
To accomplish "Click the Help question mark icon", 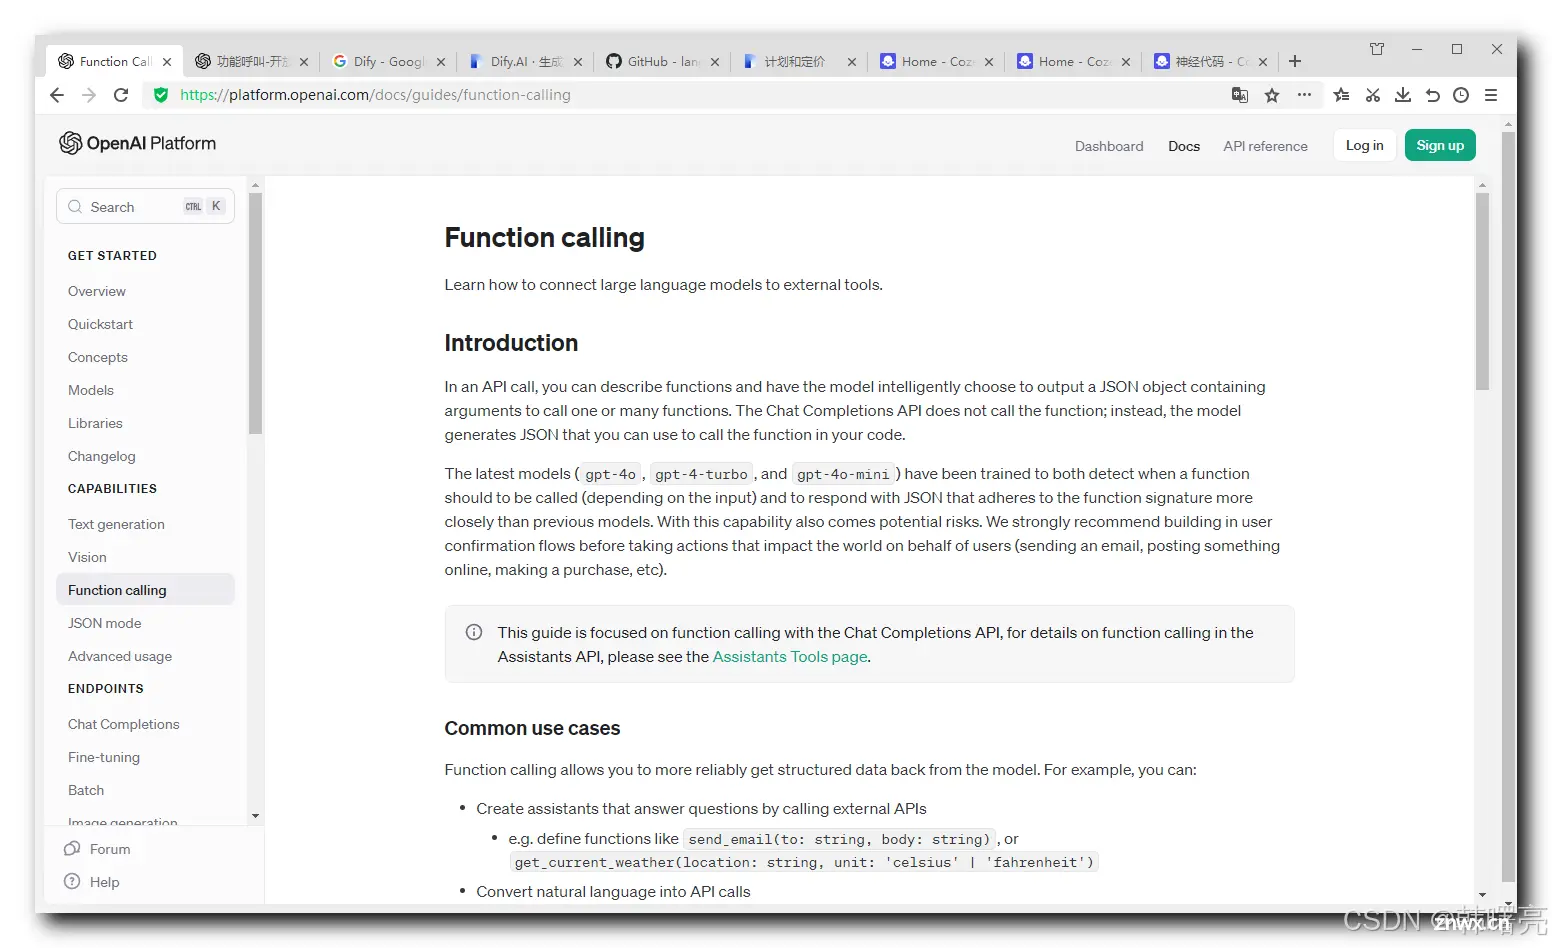I will (x=72, y=882).
